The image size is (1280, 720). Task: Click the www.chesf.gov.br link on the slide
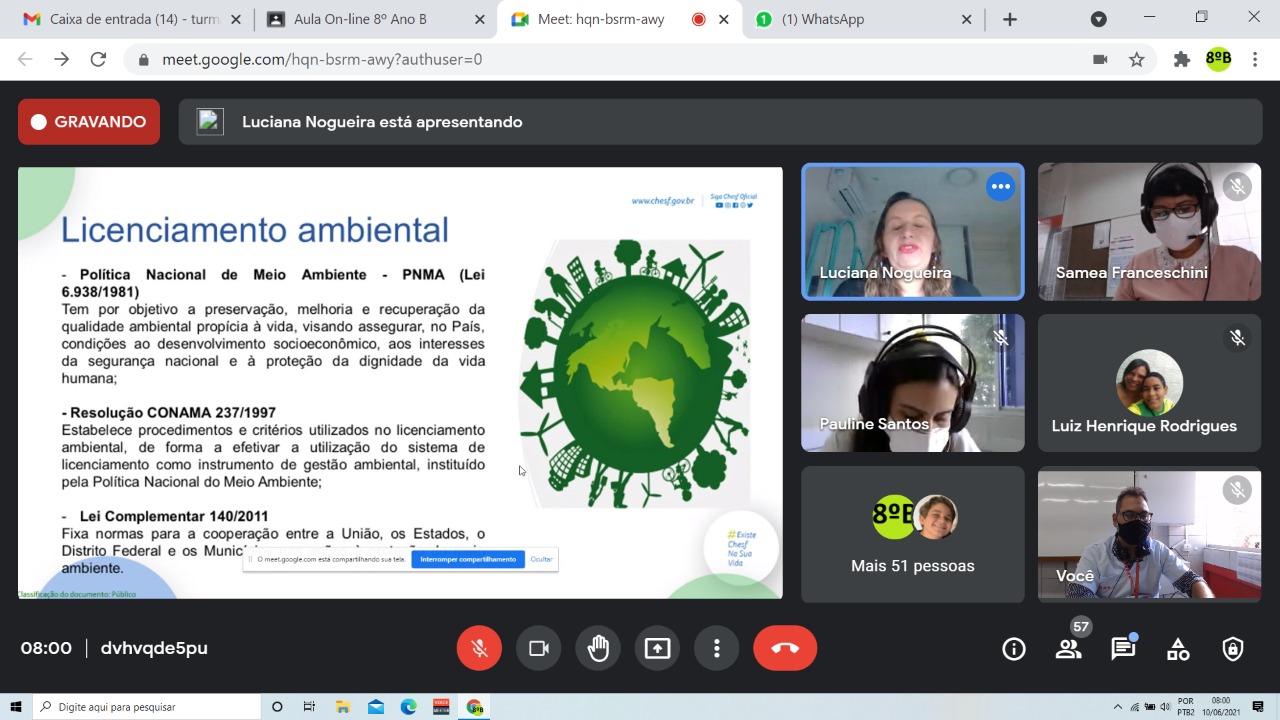pos(663,201)
